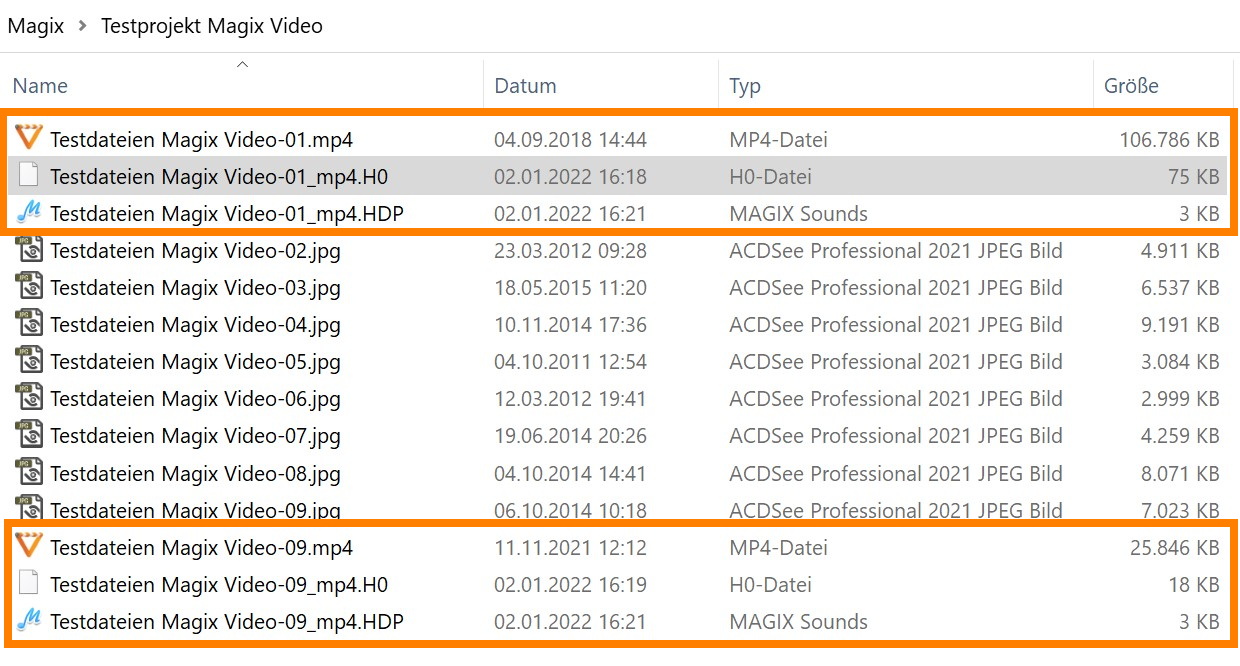Select file Testdateien Magix Video-09_mp4.HDP

pyautogui.click(x=227, y=622)
